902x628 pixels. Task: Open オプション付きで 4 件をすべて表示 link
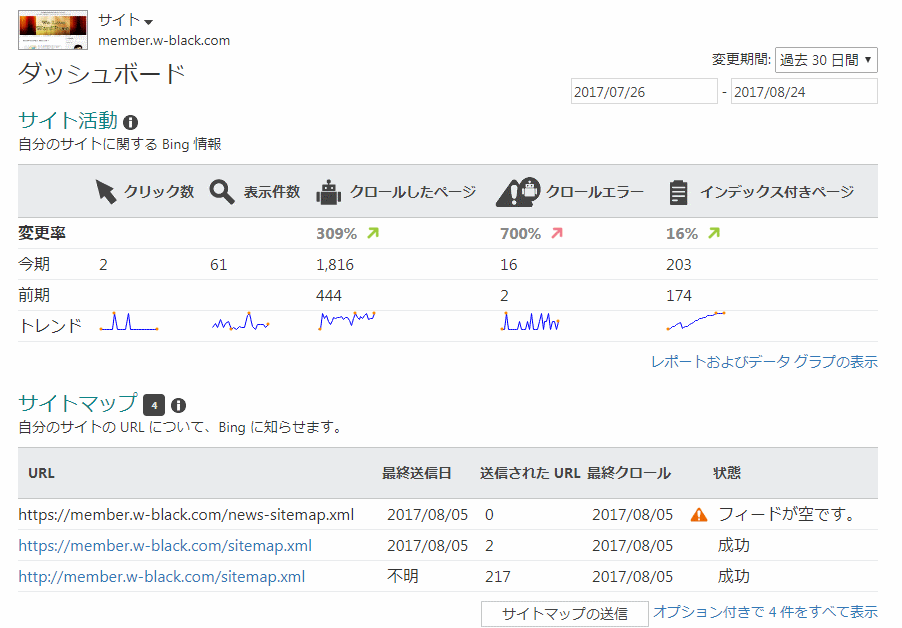pos(766,612)
